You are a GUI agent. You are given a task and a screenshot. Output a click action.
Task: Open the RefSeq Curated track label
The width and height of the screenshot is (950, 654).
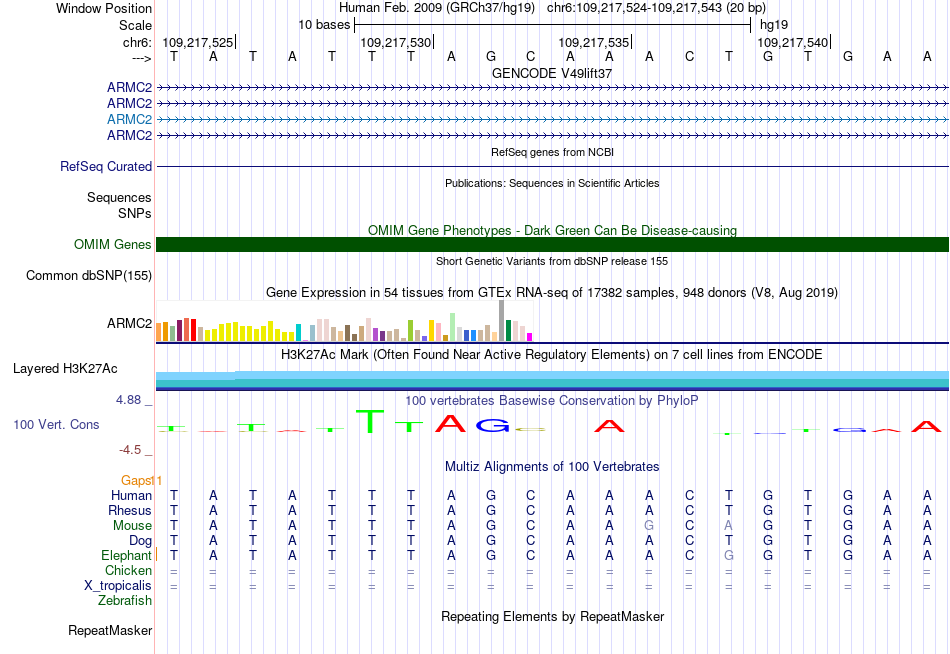(106, 166)
